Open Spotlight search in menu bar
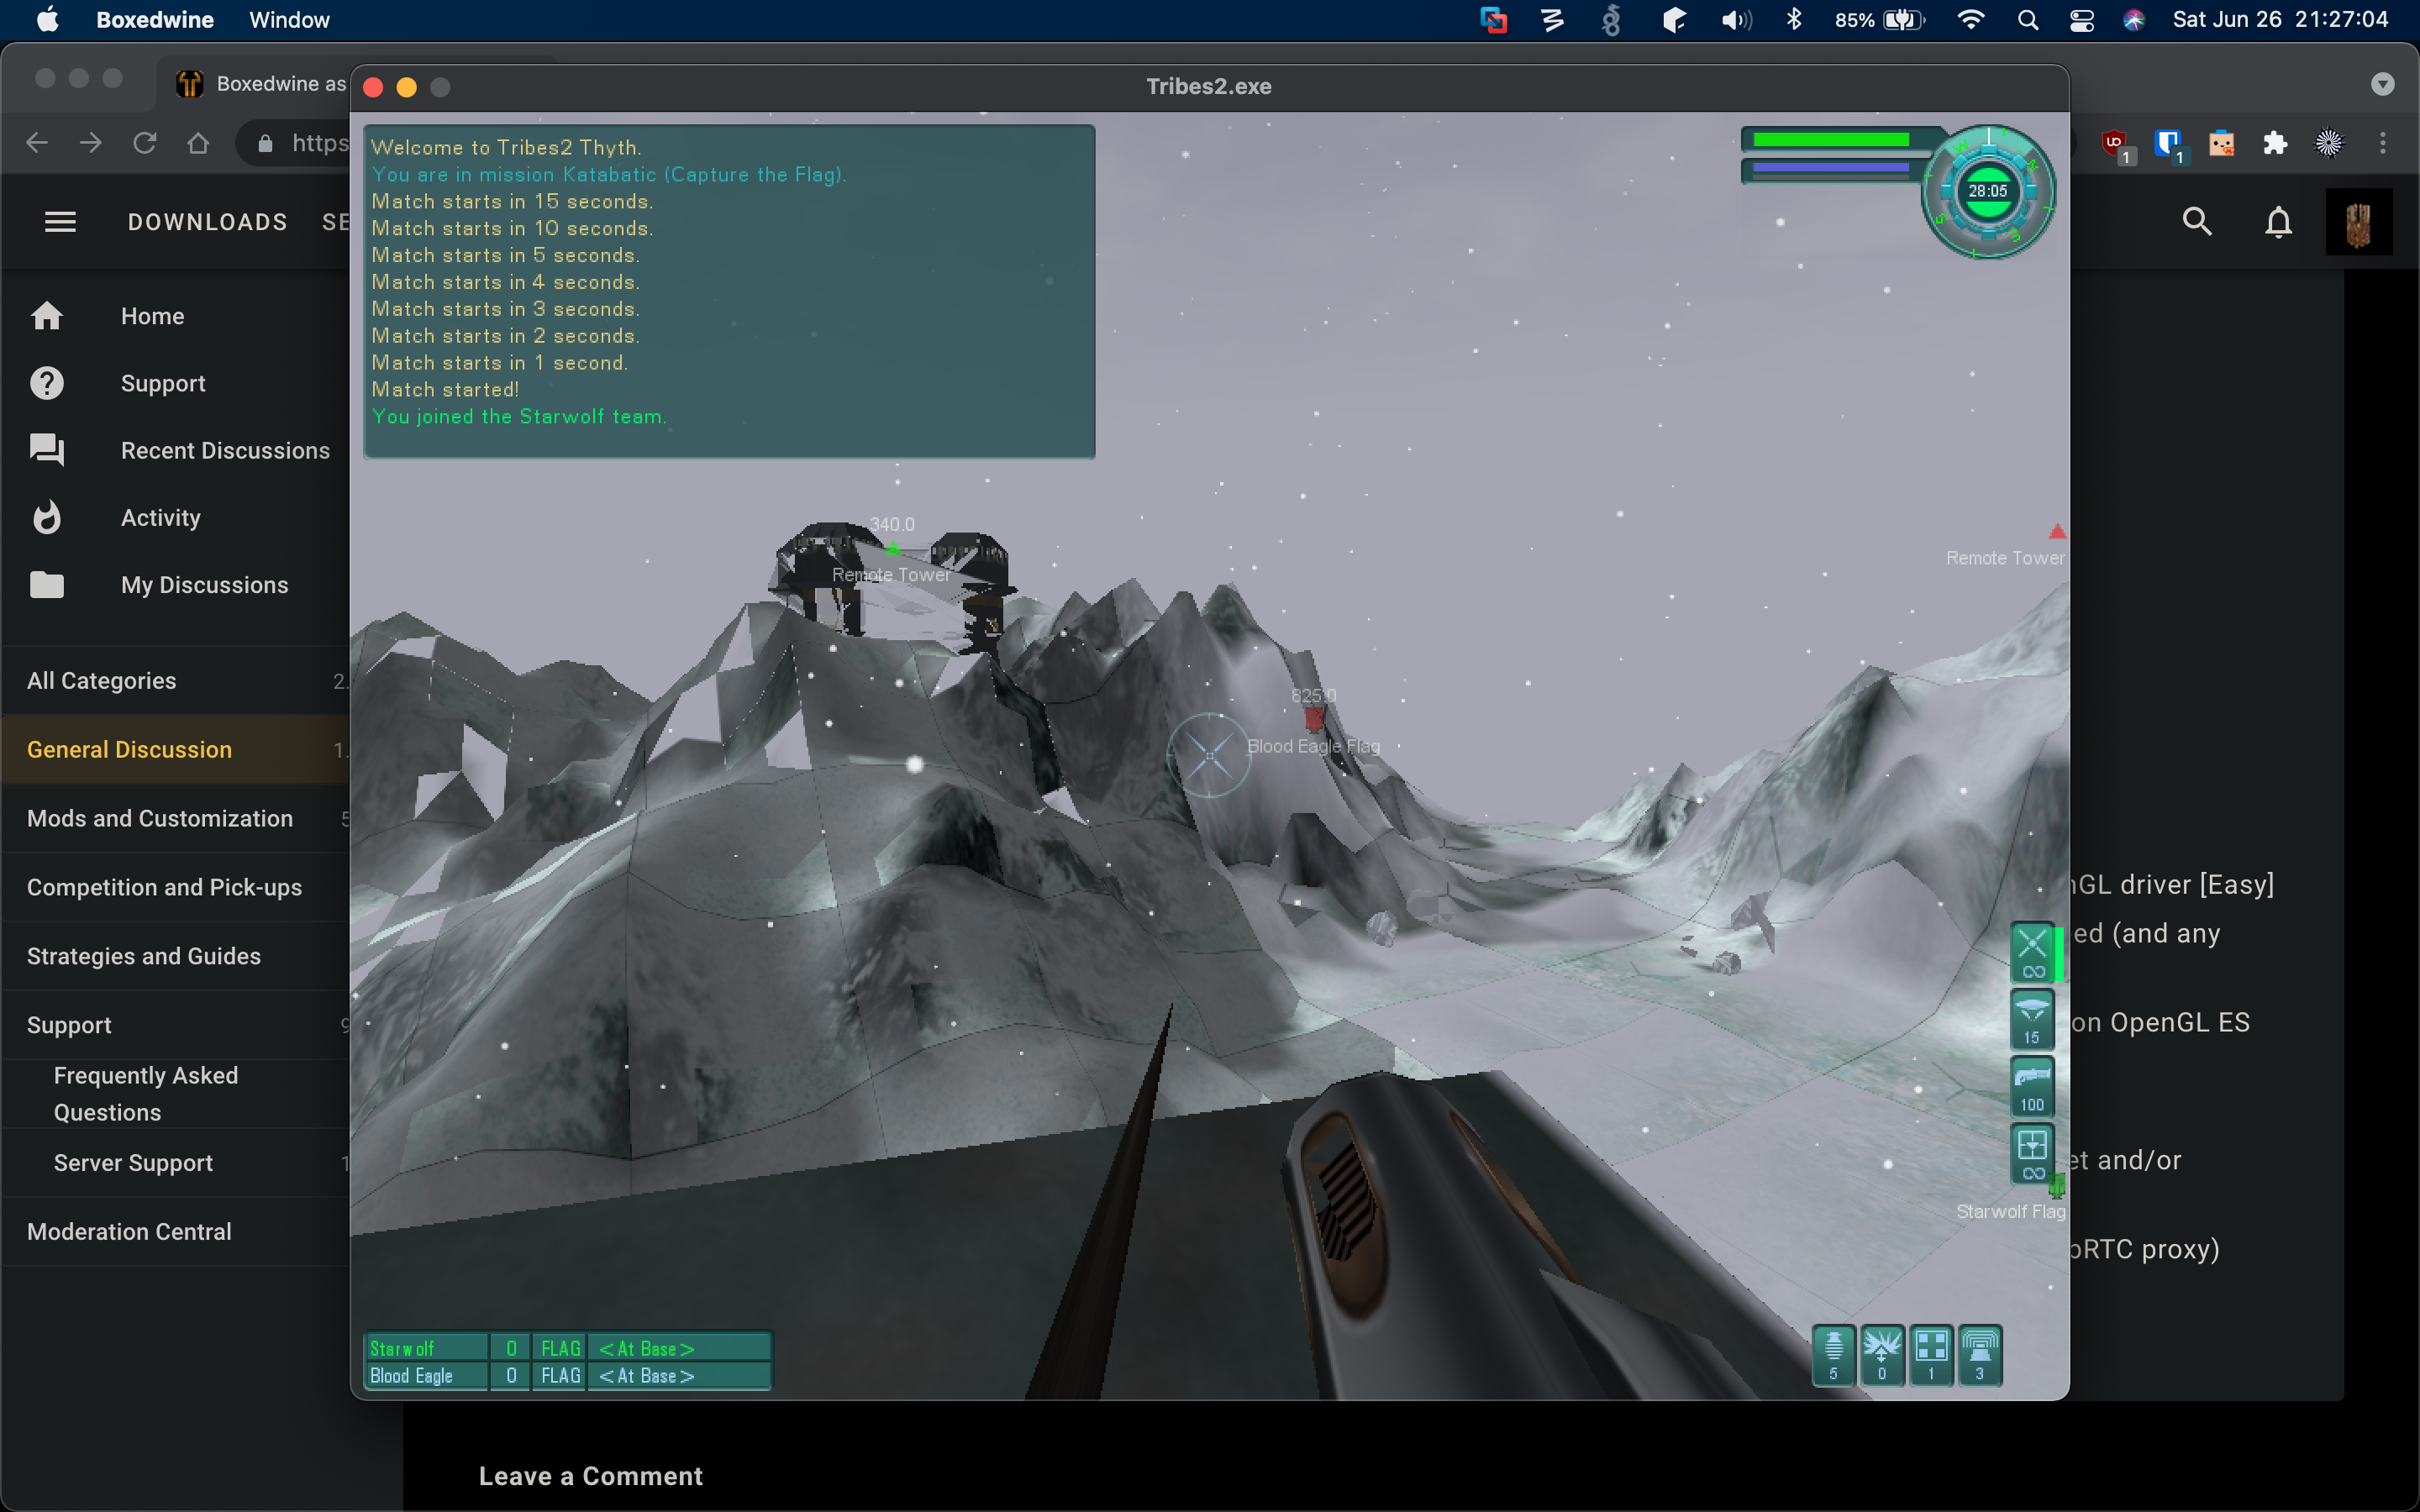 2027,20
